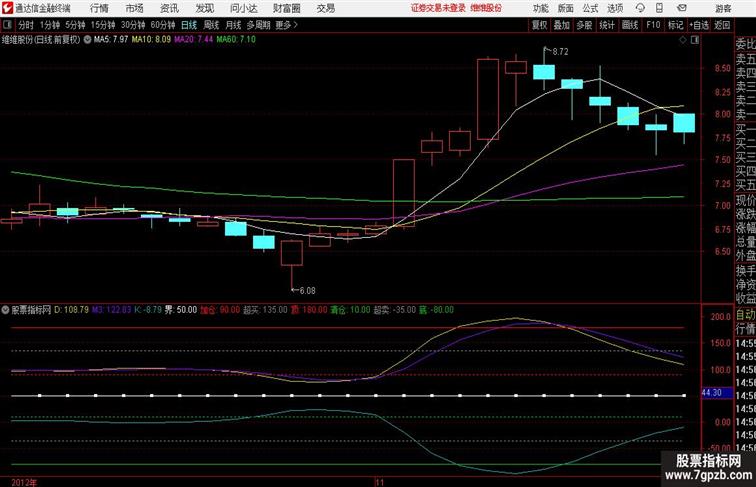Open the 发现 menu
Screen dimensions: 756x487
click(x=204, y=8)
